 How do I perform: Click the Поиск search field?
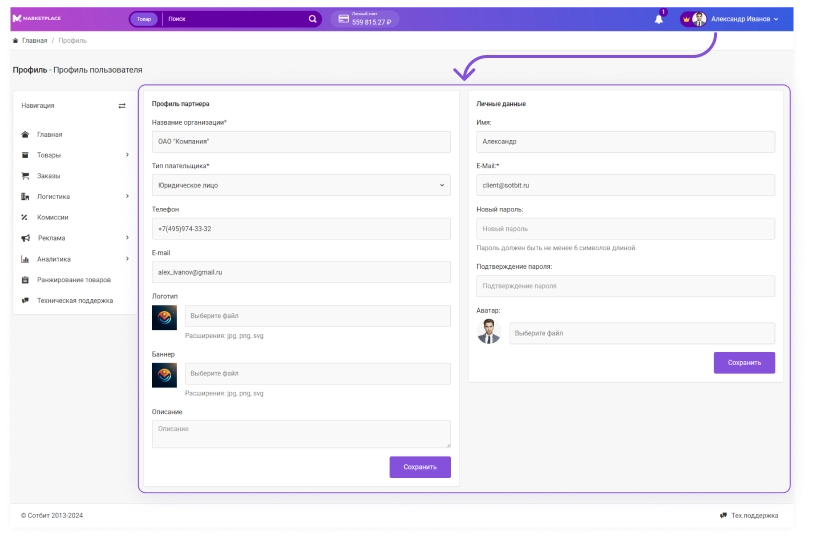click(x=236, y=19)
